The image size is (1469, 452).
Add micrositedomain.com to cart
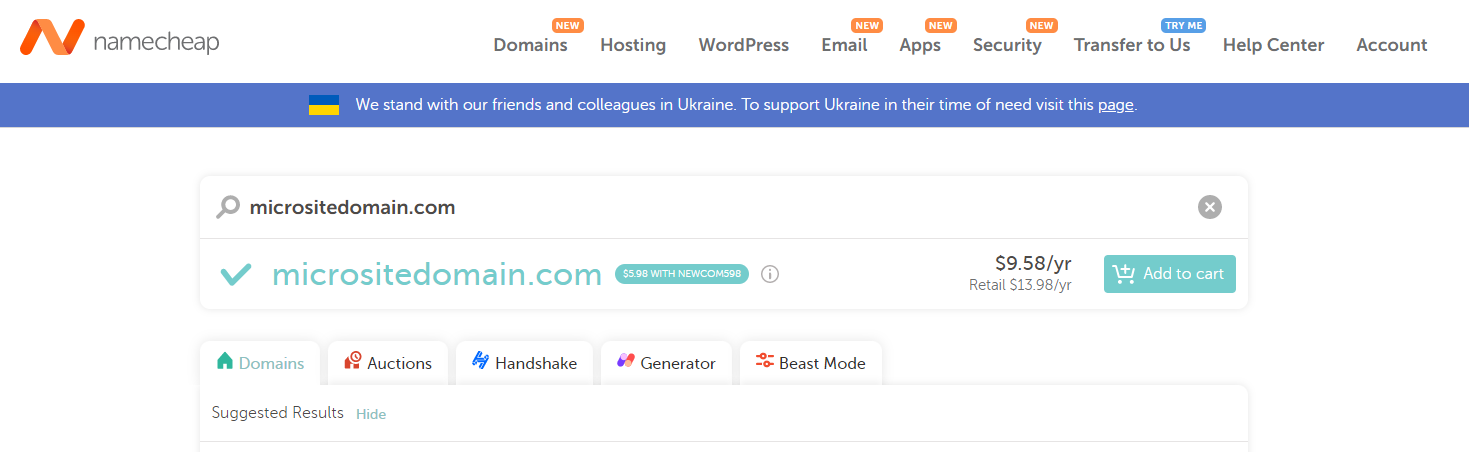tap(1170, 274)
